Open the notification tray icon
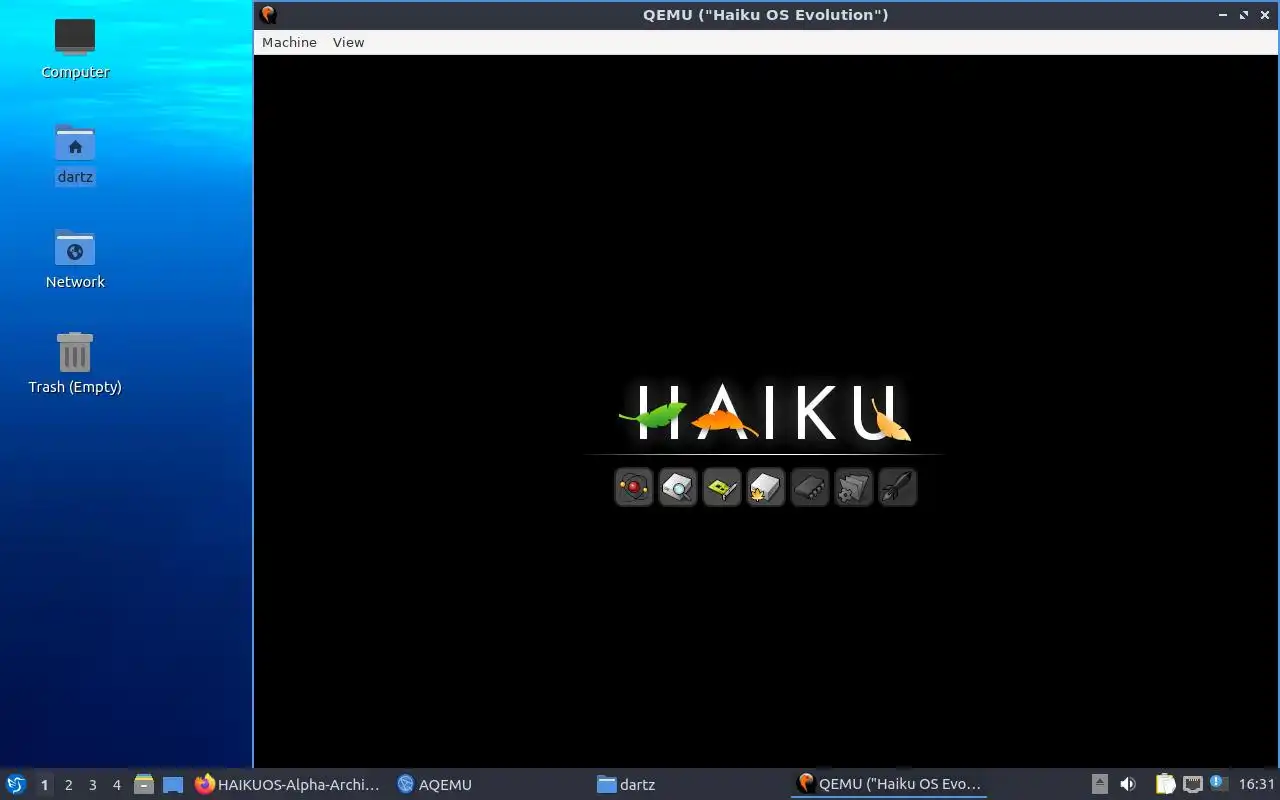Image resolution: width=1280 pixels, height=800 pixels. [x=1218, y=783]
